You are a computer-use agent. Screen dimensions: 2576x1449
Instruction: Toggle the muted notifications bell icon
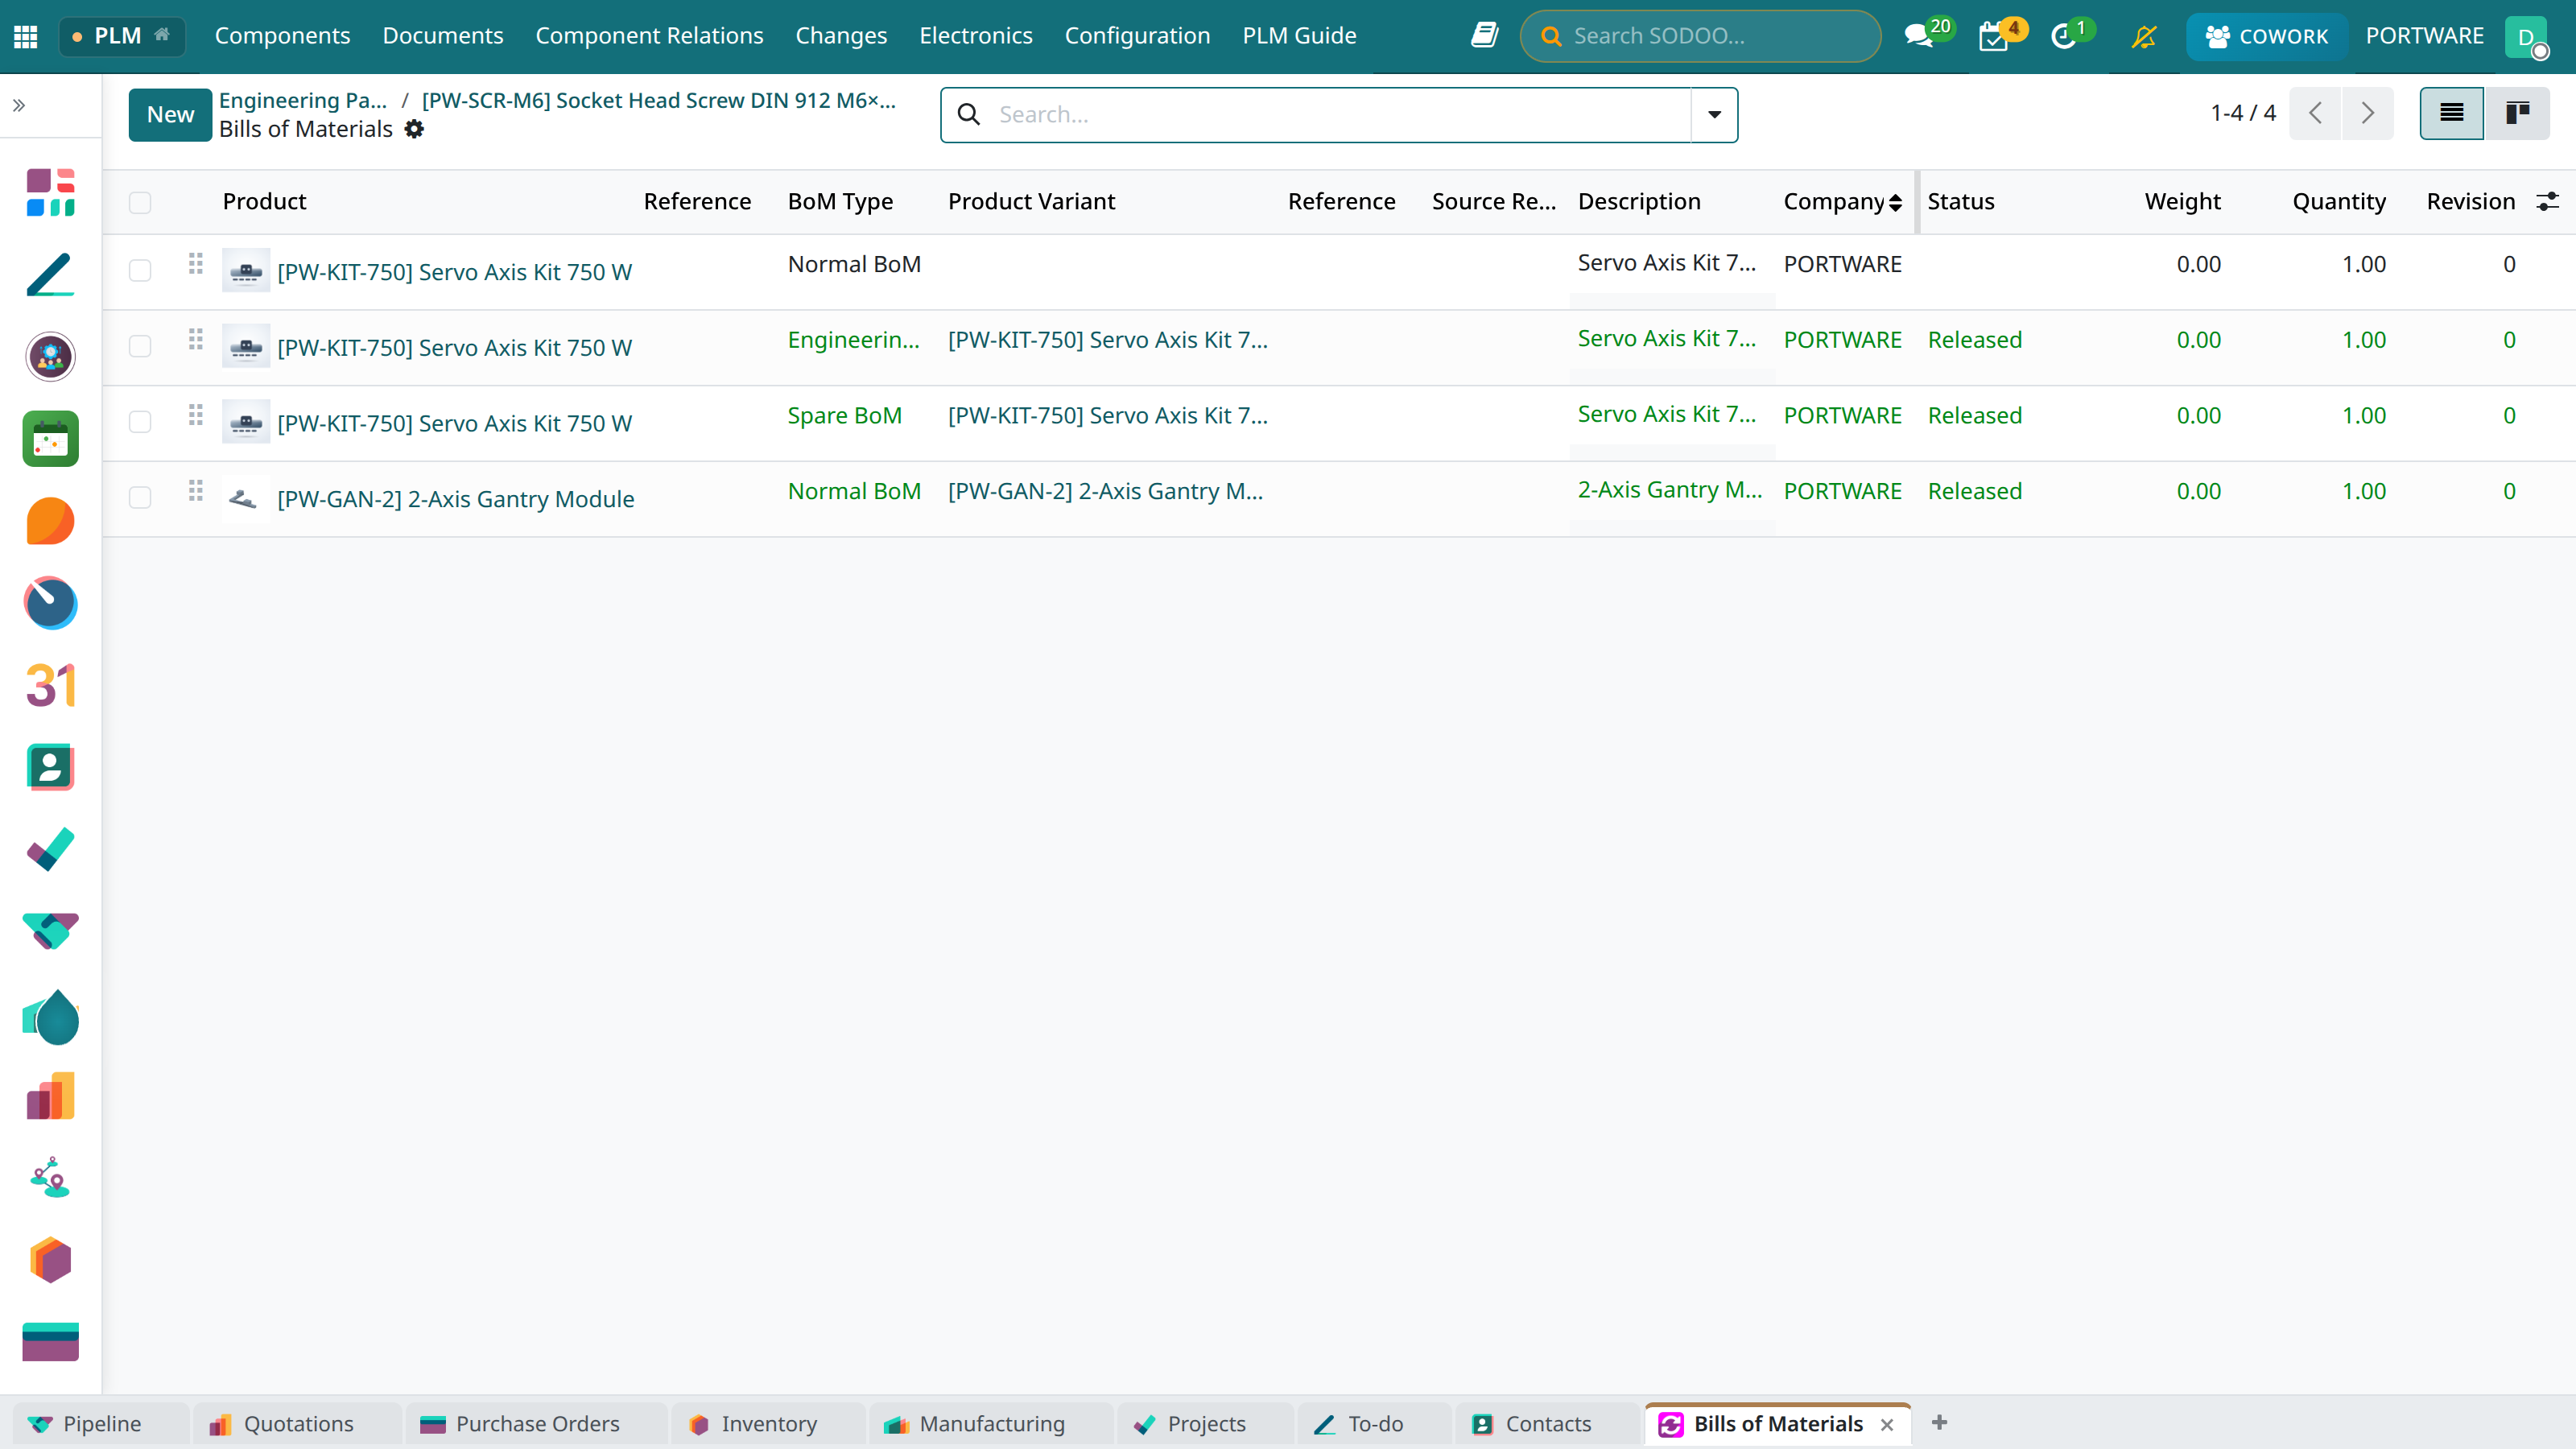pyautogui.click(x=2144, y=36)
